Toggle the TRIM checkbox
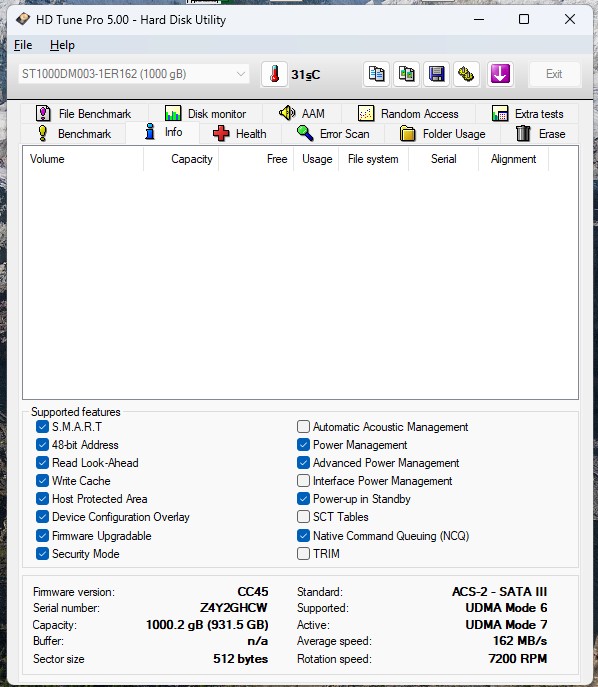This screenshot has height=687, width=598. coord(303,554)
